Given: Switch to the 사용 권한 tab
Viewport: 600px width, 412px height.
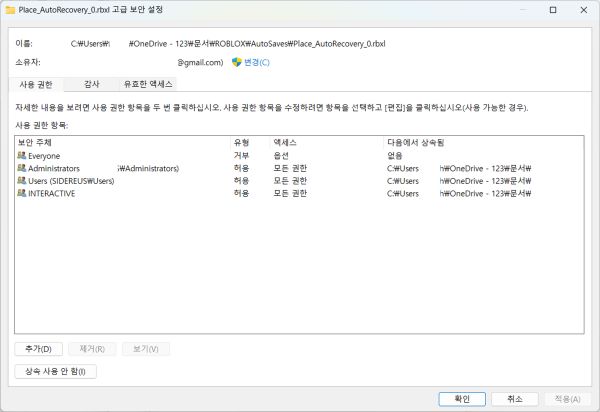Looking at the screenshot, I should (36, 84).
